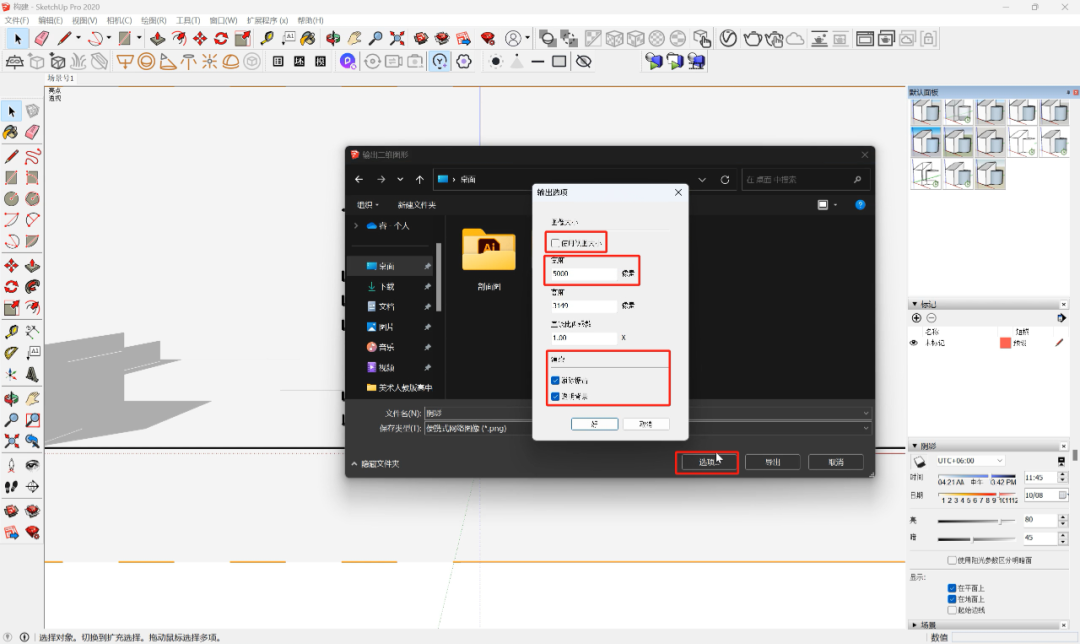Viewport: 1080px width, 644px height.
Task: Enable 使用阳光参数区分明暗面 checkbox
Action: 952,560
